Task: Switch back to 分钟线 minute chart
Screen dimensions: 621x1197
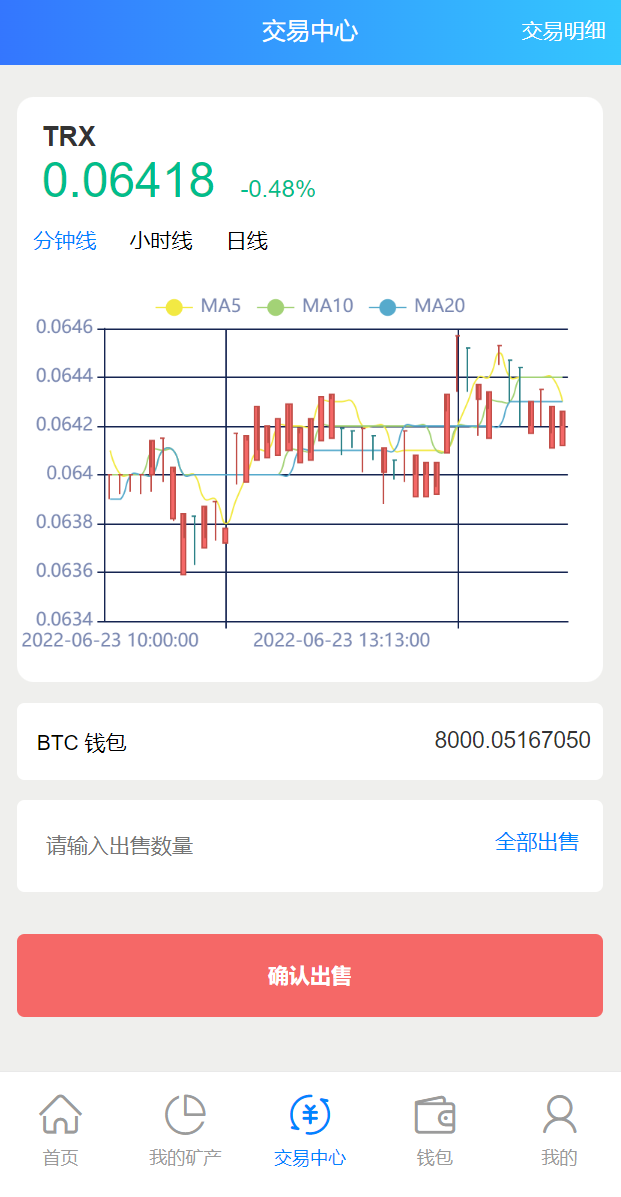Action: (64, 241)
